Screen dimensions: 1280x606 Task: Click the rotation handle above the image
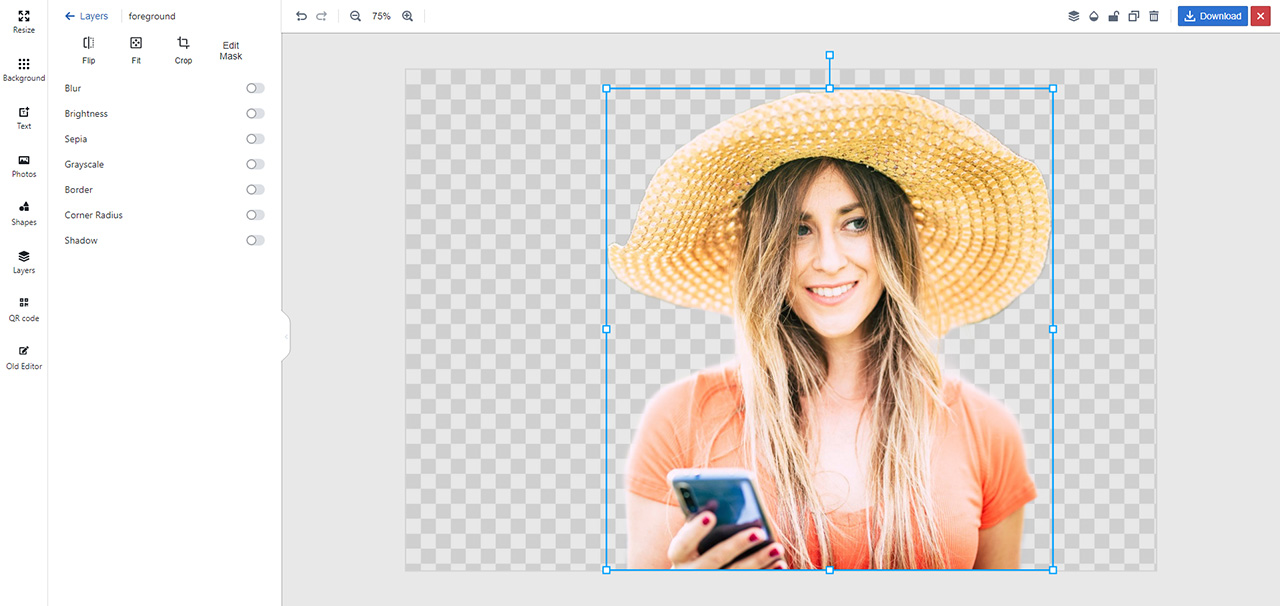pyautogui.click(x=829, y=55)
